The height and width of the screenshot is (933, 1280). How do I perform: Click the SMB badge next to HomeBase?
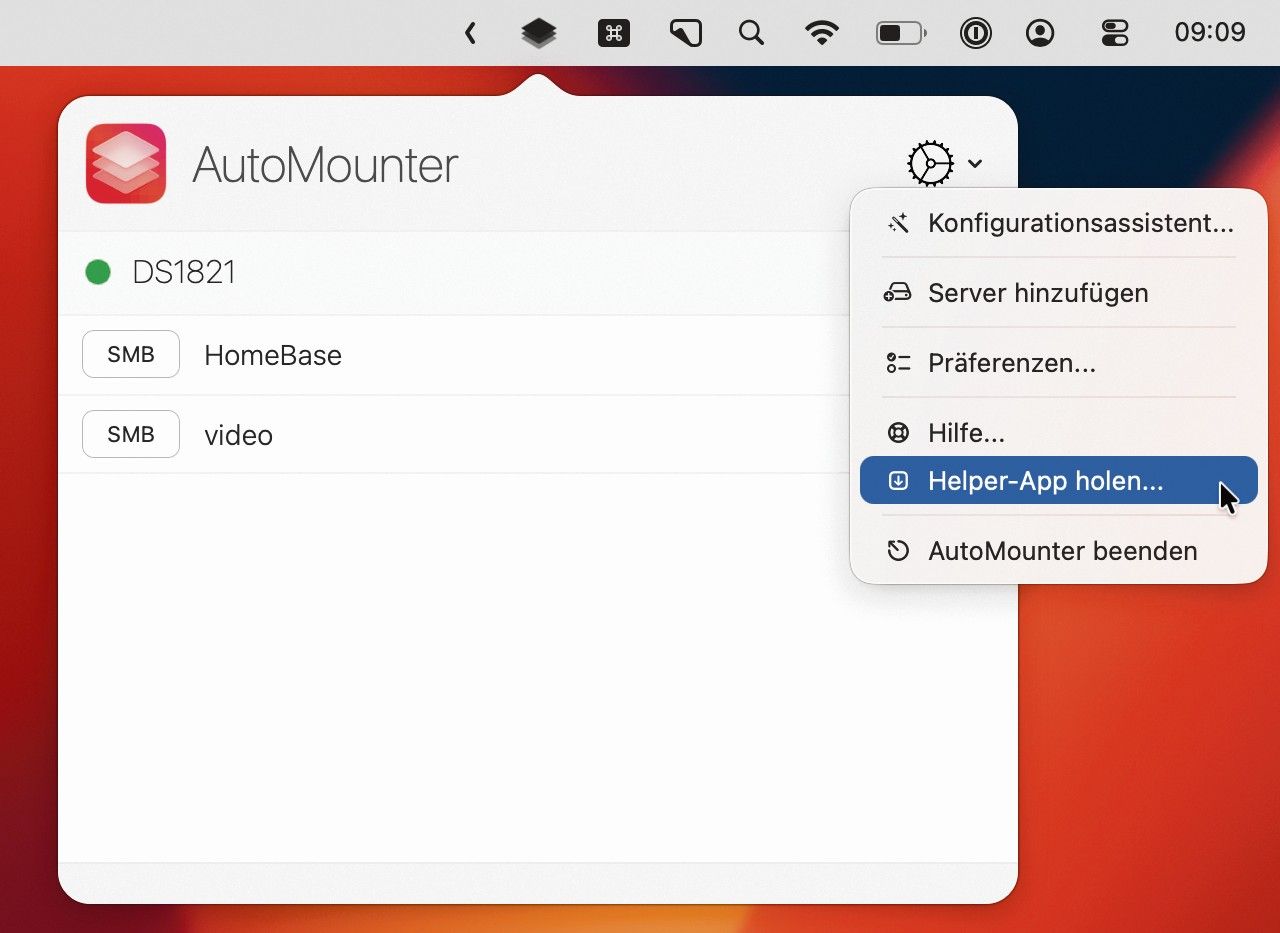click(131, 354)
